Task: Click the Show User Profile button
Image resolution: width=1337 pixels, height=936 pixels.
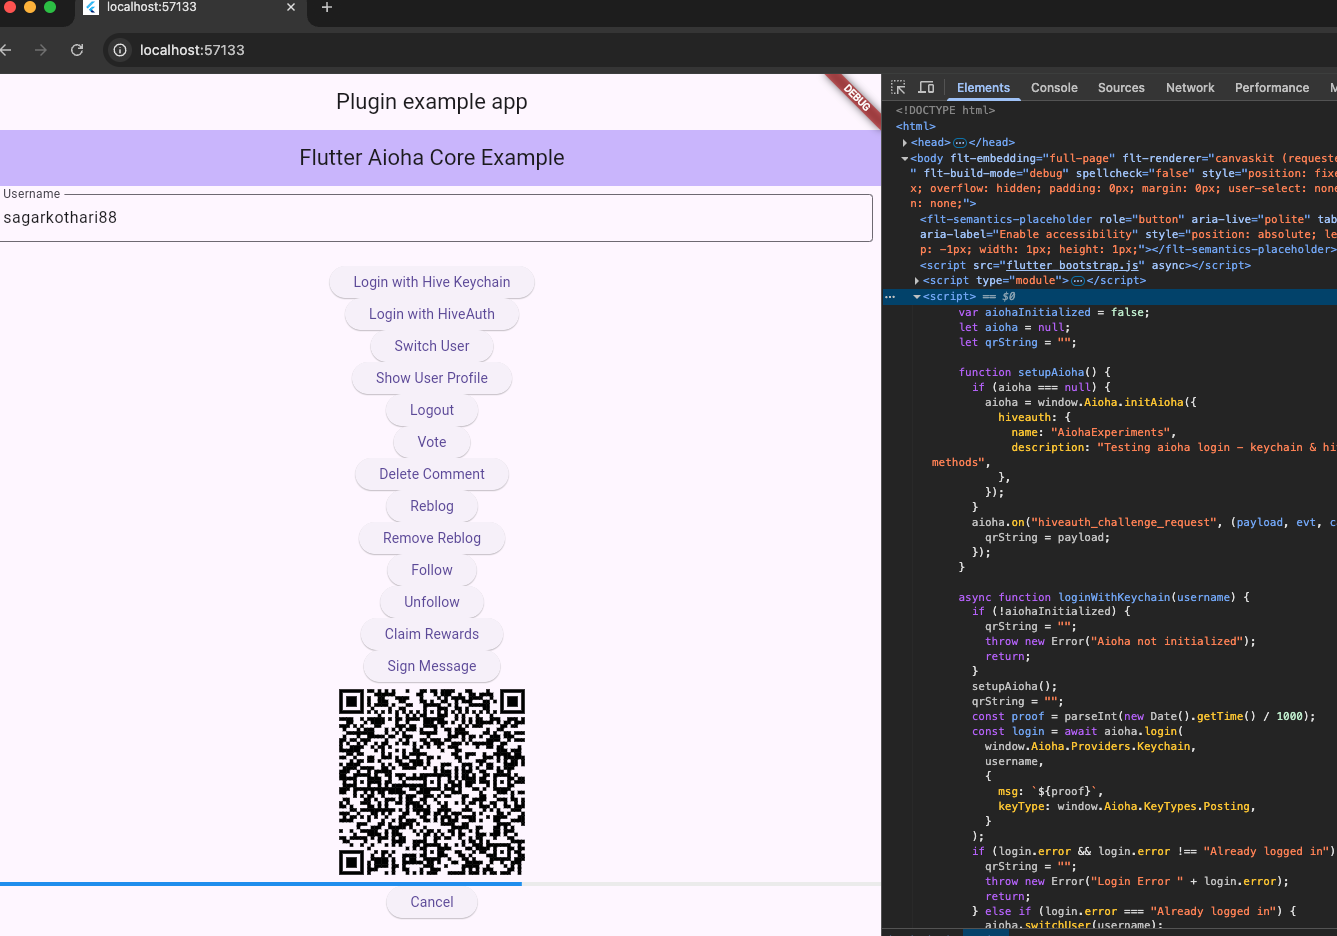Action: 432,378
